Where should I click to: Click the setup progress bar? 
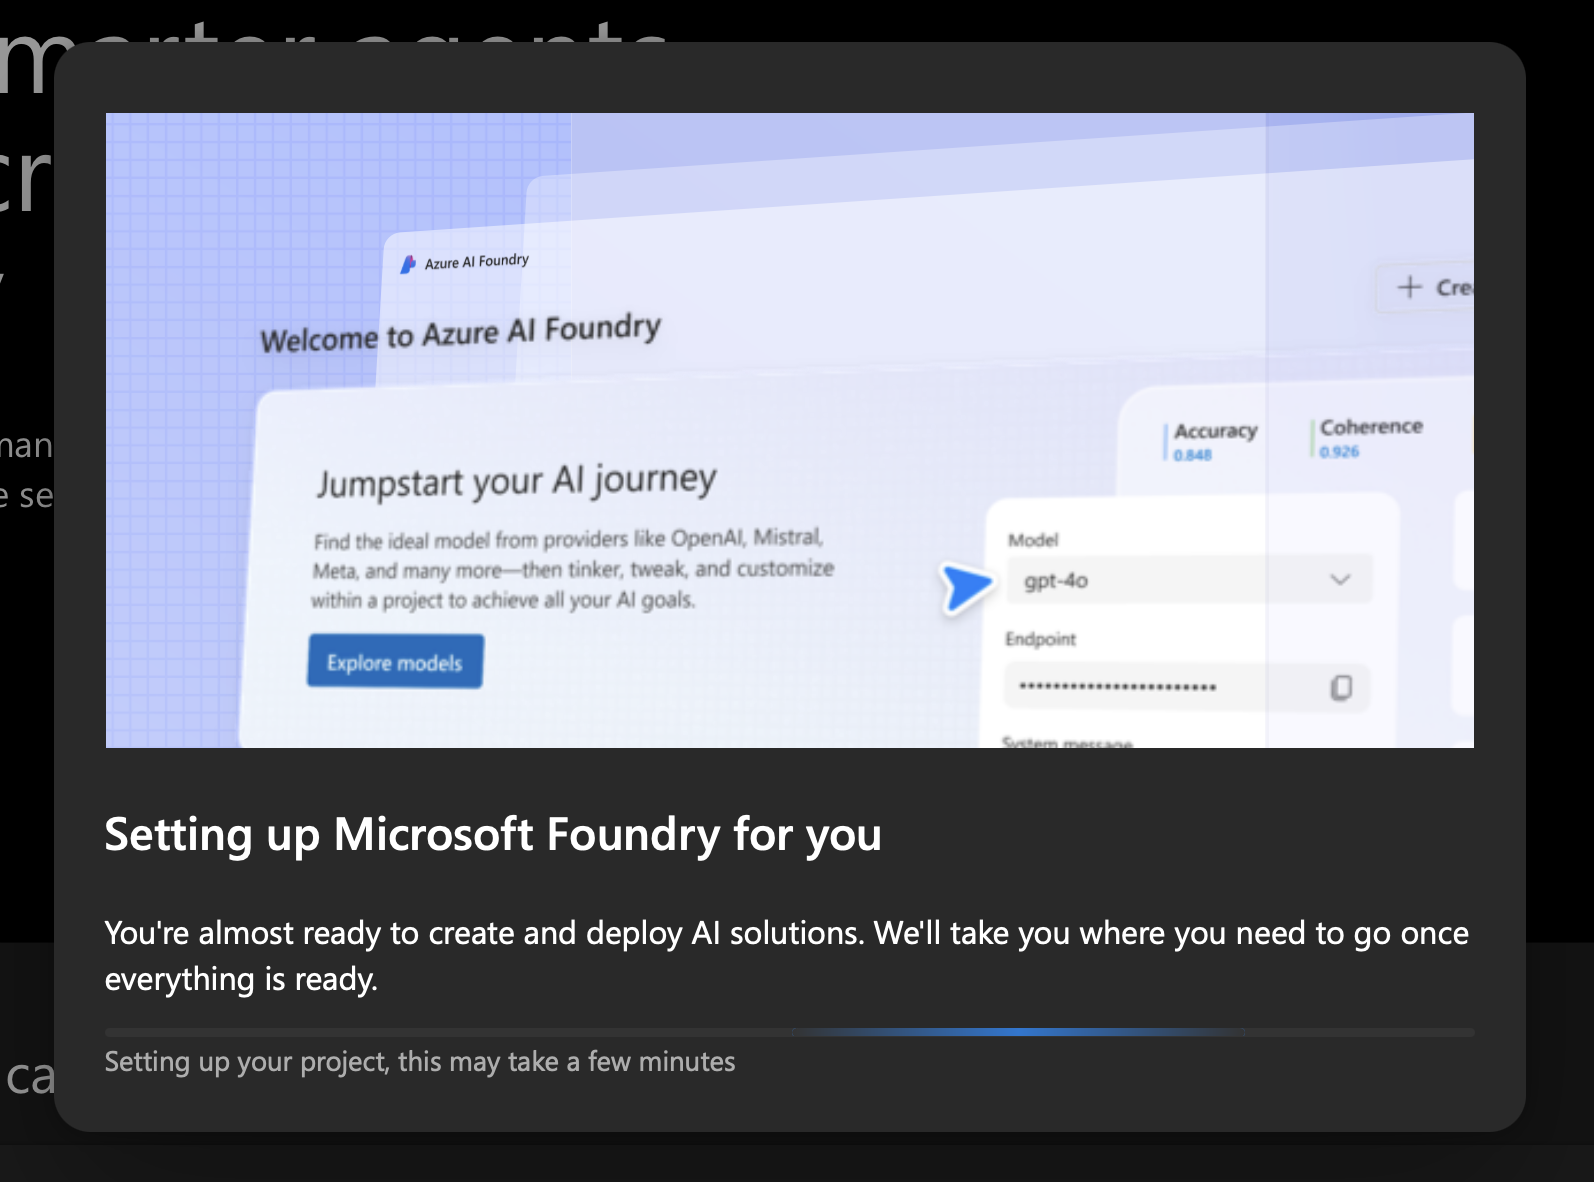coord(789,1032)
